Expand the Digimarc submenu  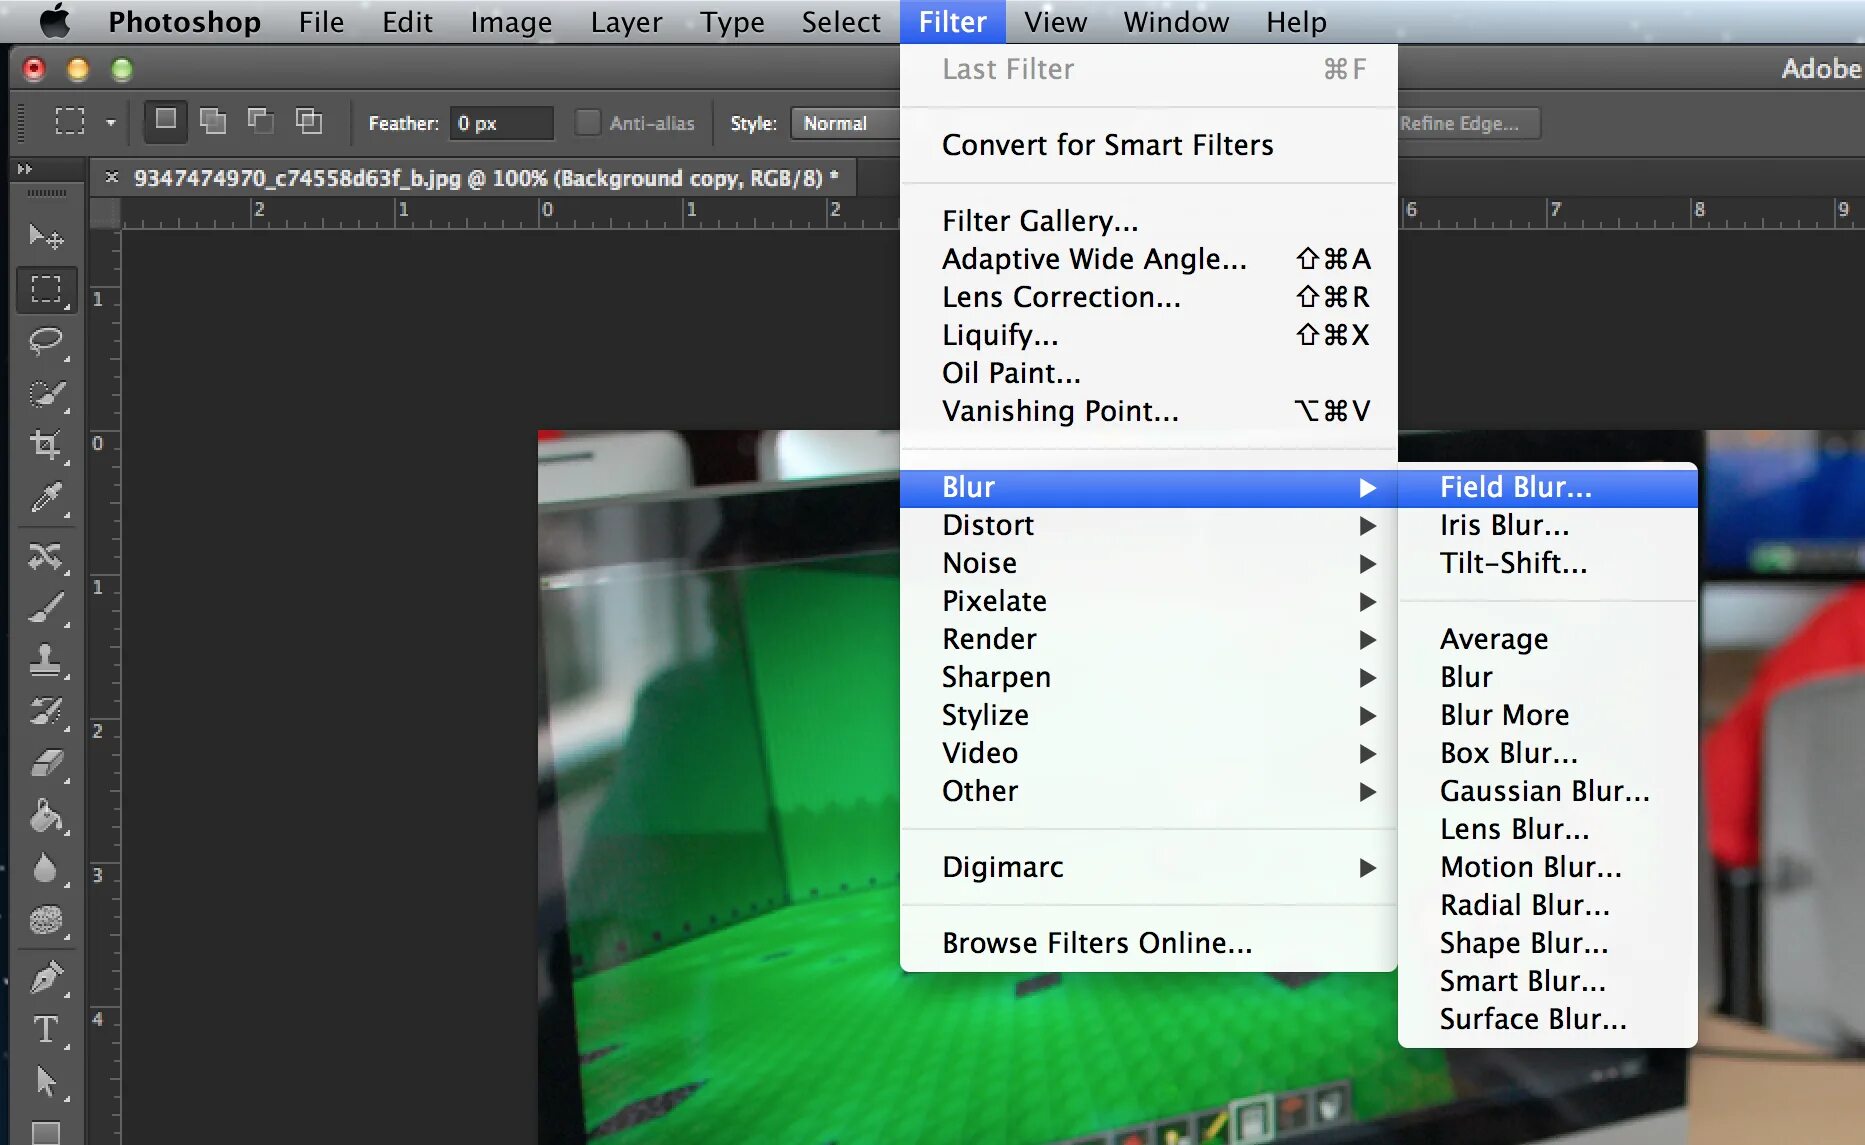(x=1148, y=867)
